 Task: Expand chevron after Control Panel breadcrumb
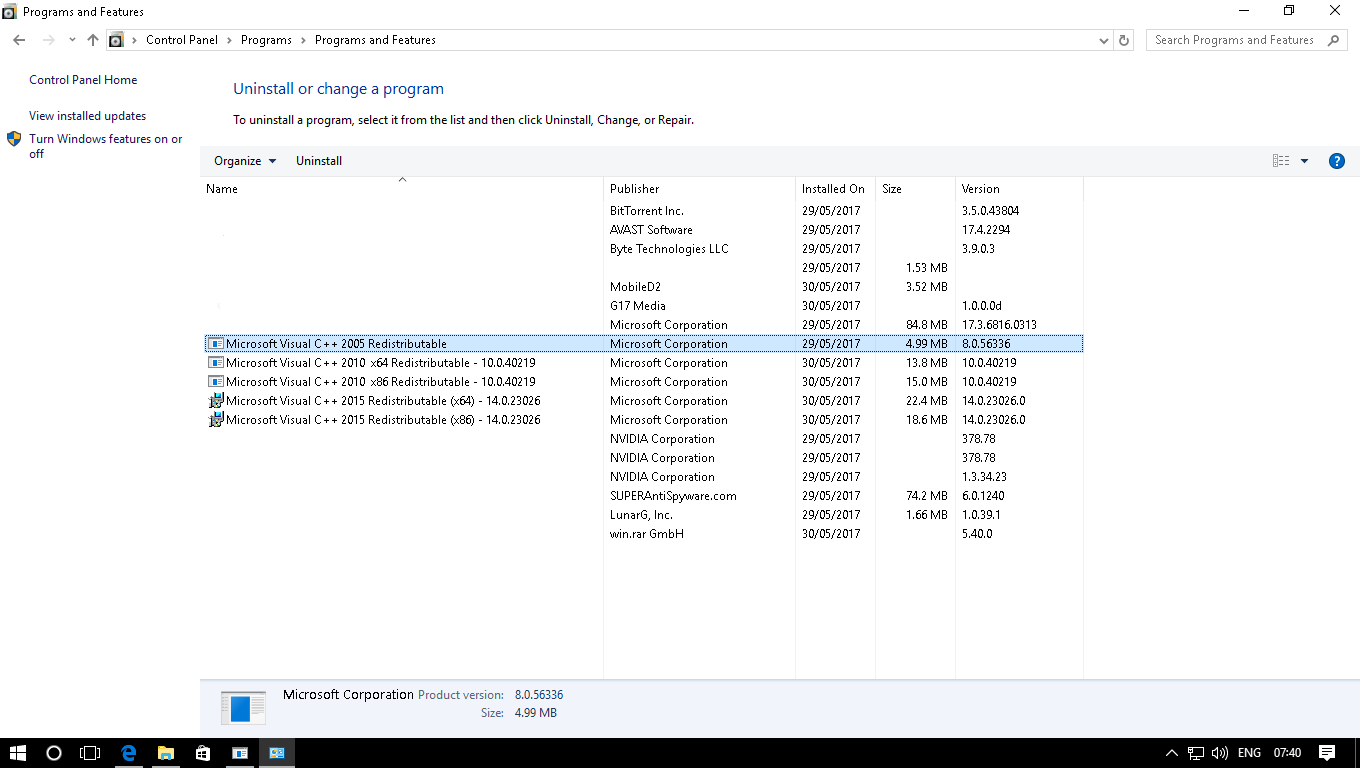pos(229,40)
